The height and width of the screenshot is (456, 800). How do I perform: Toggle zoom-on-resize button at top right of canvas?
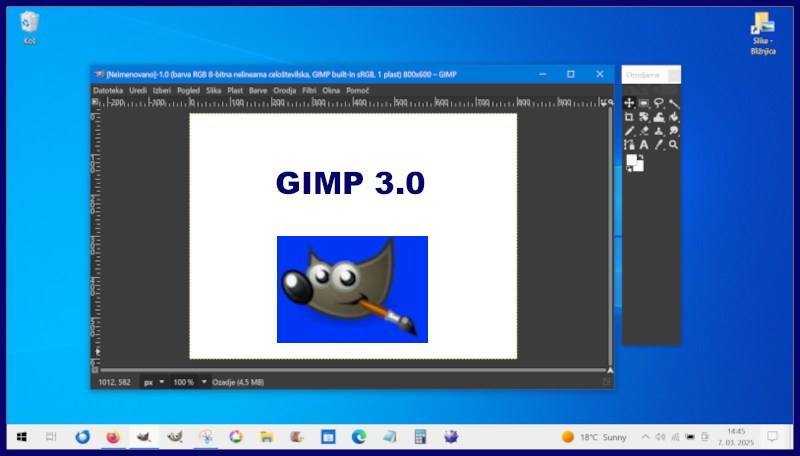click(610, 103)
